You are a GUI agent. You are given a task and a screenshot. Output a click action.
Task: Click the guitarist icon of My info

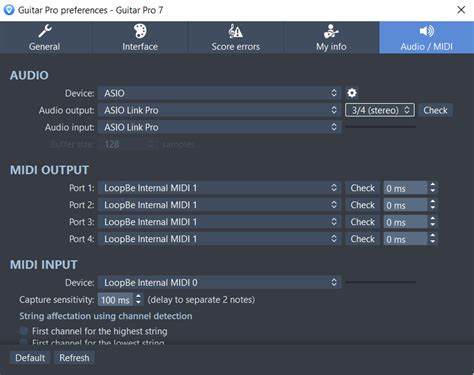(x=331, y=31)
